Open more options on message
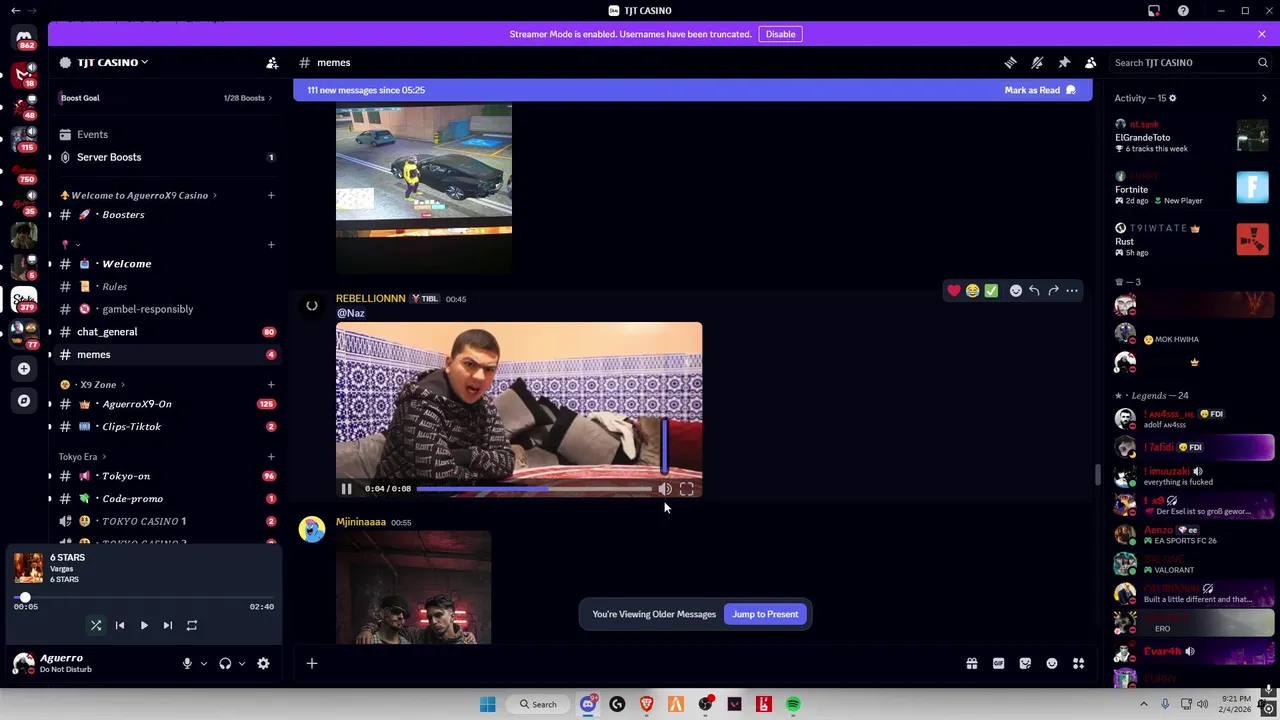This screenshot has width=1280, height=720. click(1072, 291)
